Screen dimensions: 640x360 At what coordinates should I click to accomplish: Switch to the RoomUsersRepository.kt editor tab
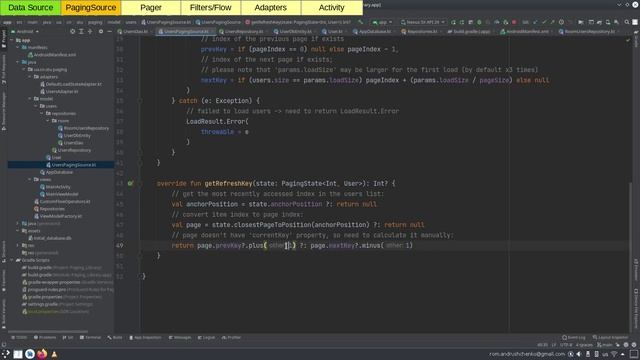pyautogui.click(x=589, y=31)
